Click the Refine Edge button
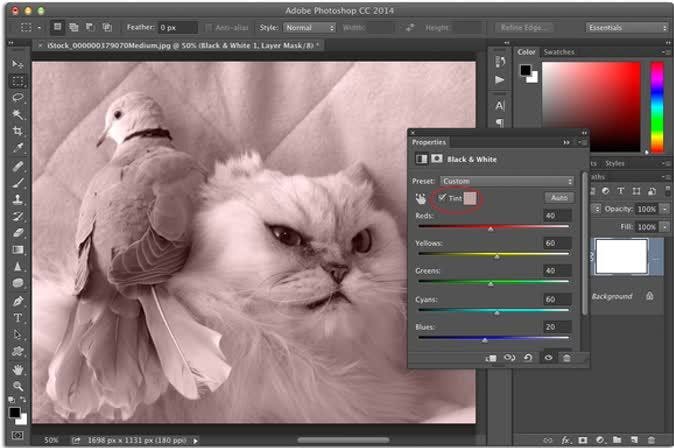 click(523, 28)
